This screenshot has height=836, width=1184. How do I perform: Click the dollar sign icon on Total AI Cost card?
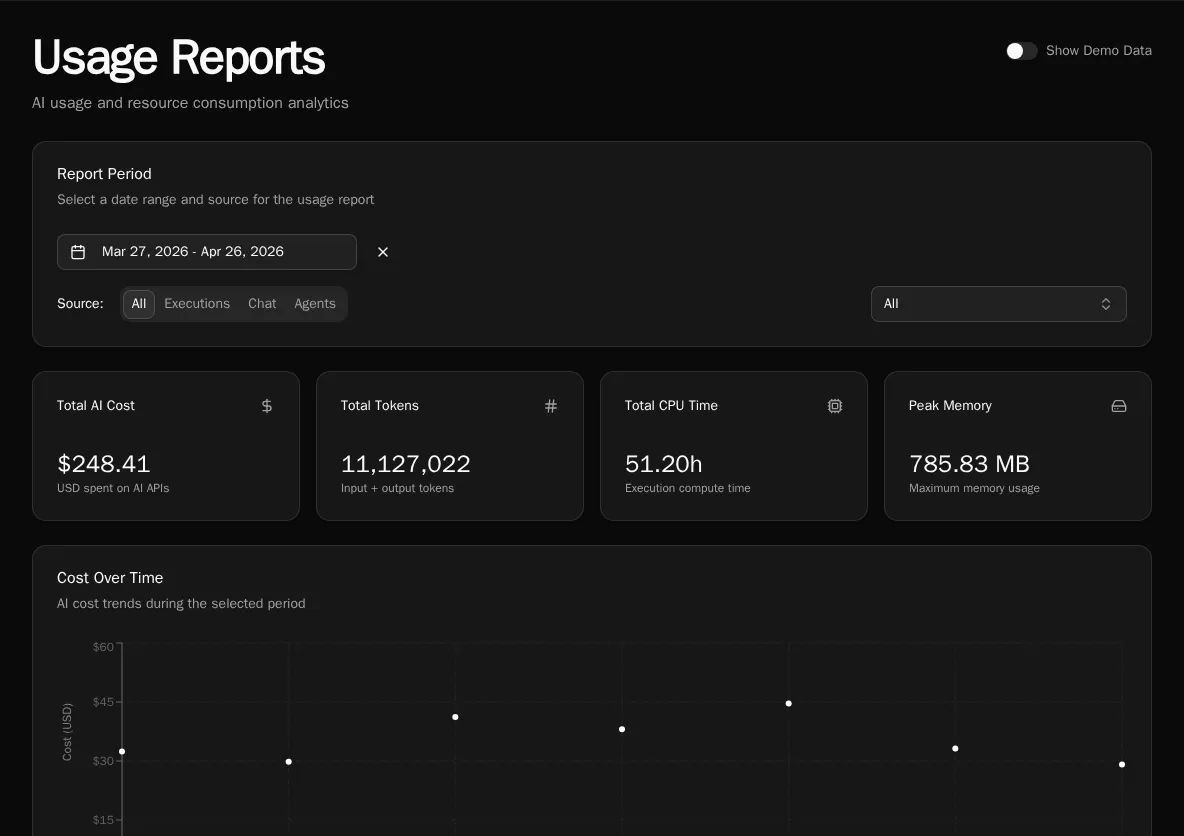(266, 406)
